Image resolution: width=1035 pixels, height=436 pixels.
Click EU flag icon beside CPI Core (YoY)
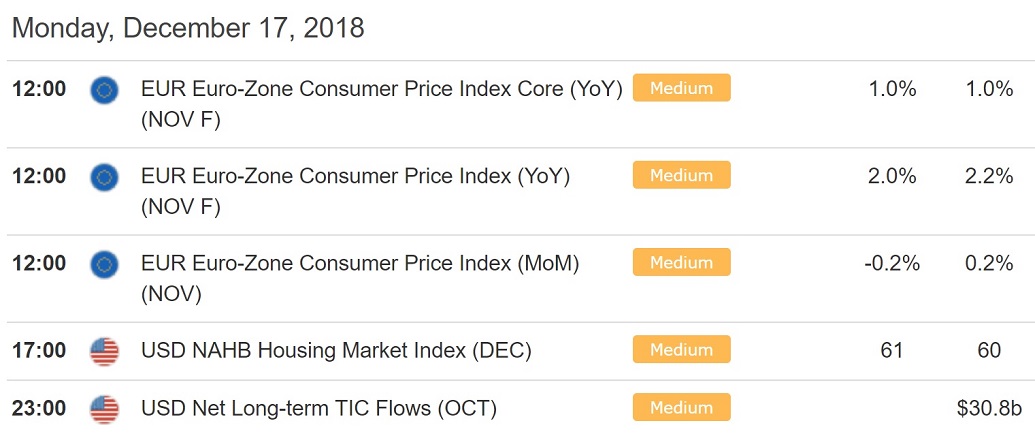(104, 90)
